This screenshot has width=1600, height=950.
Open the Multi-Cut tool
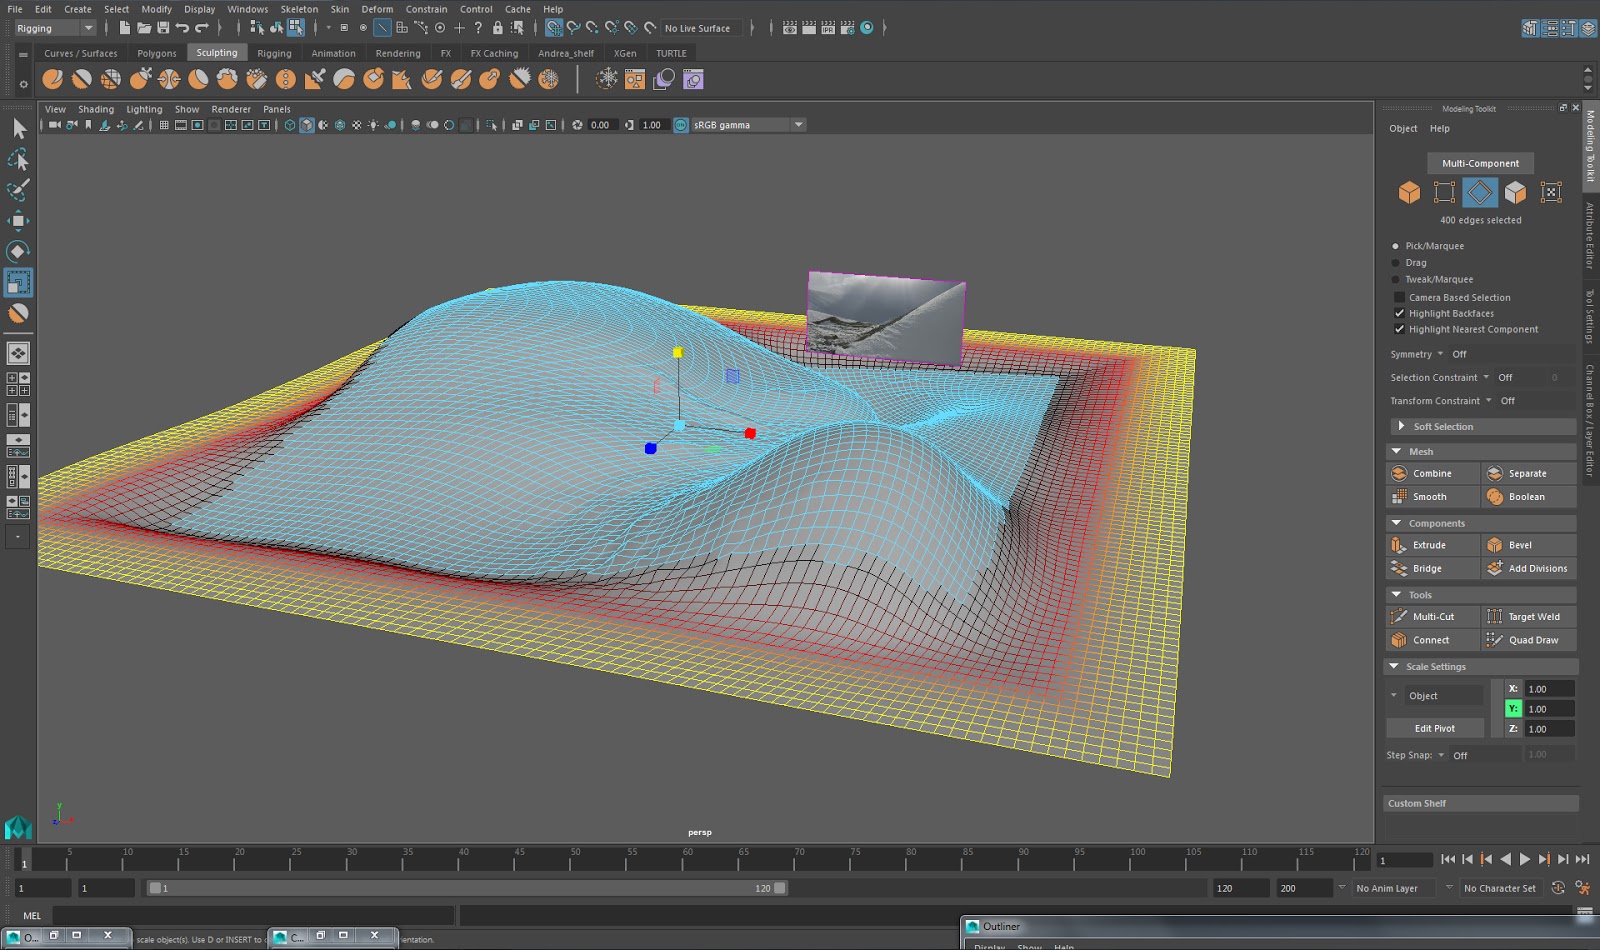point(1430,616)
